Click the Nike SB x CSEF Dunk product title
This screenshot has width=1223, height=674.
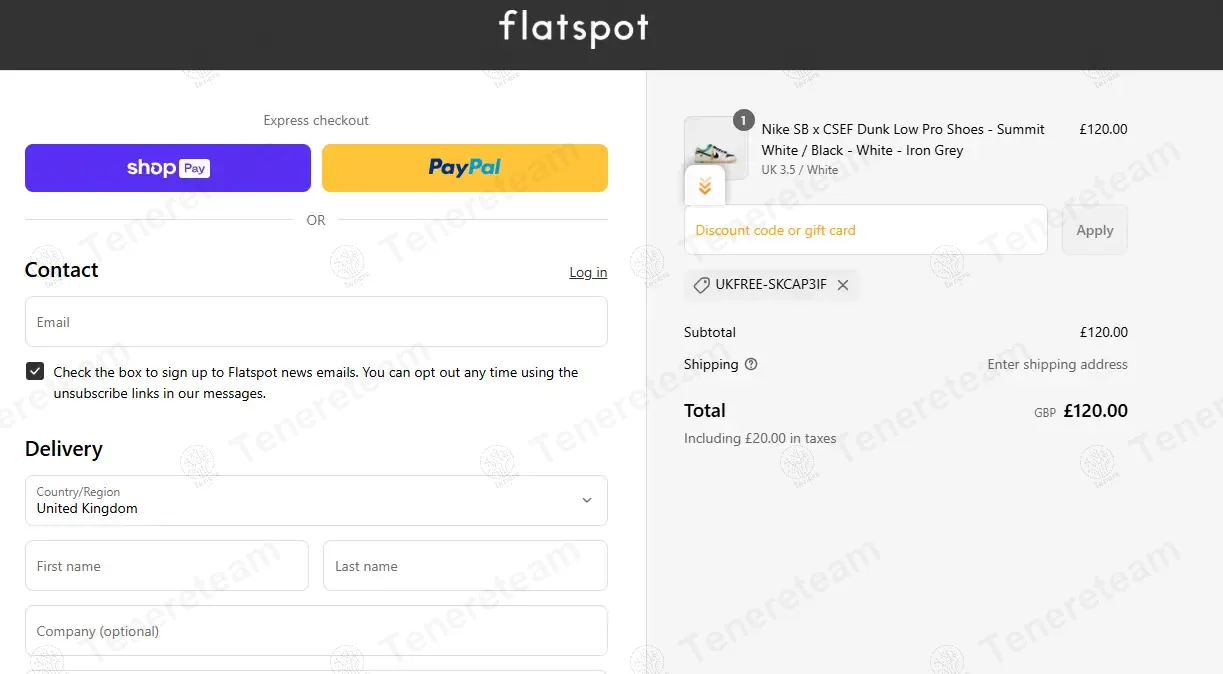point(902,139)
